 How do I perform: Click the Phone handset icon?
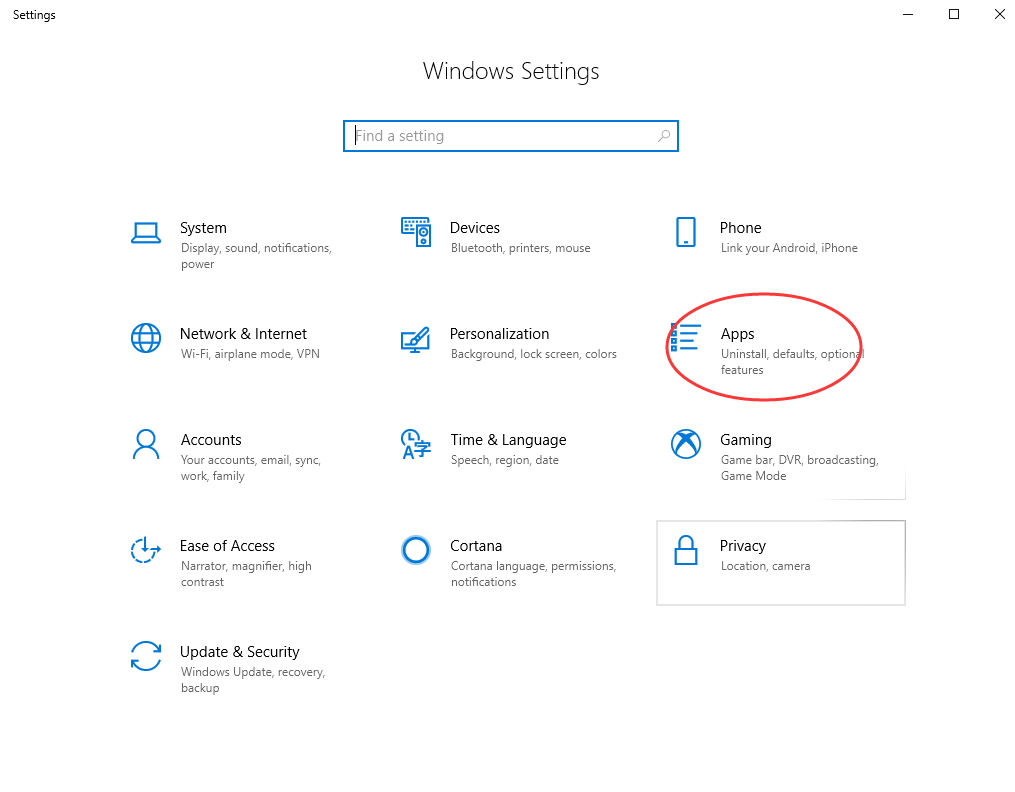686,232
